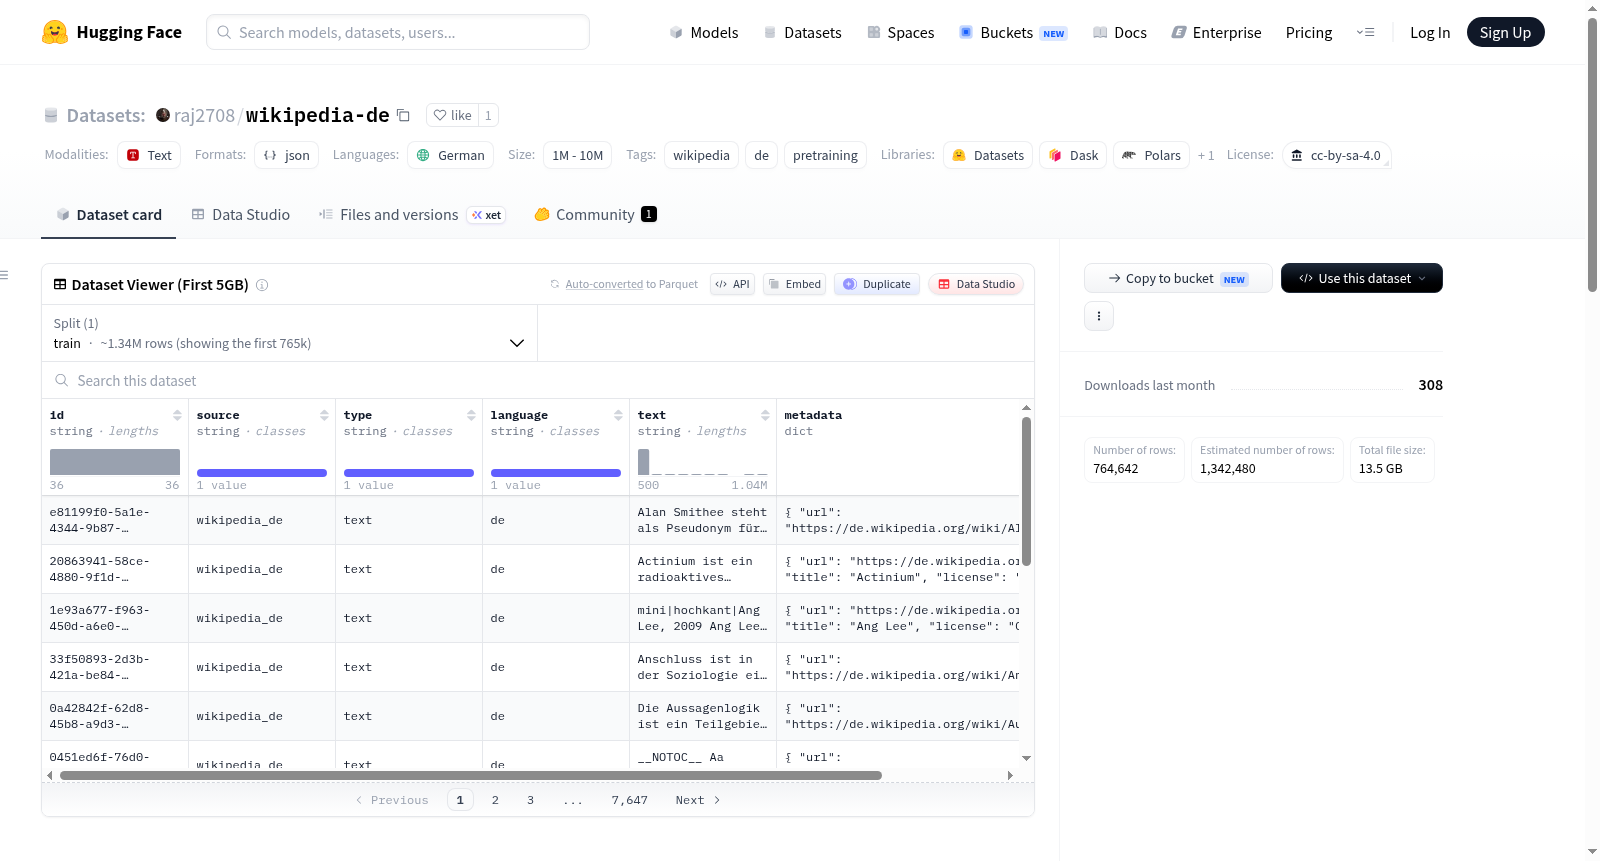Show the additional libraries +1
The width and height of the screenshot is (1600, 861).
1206,156
